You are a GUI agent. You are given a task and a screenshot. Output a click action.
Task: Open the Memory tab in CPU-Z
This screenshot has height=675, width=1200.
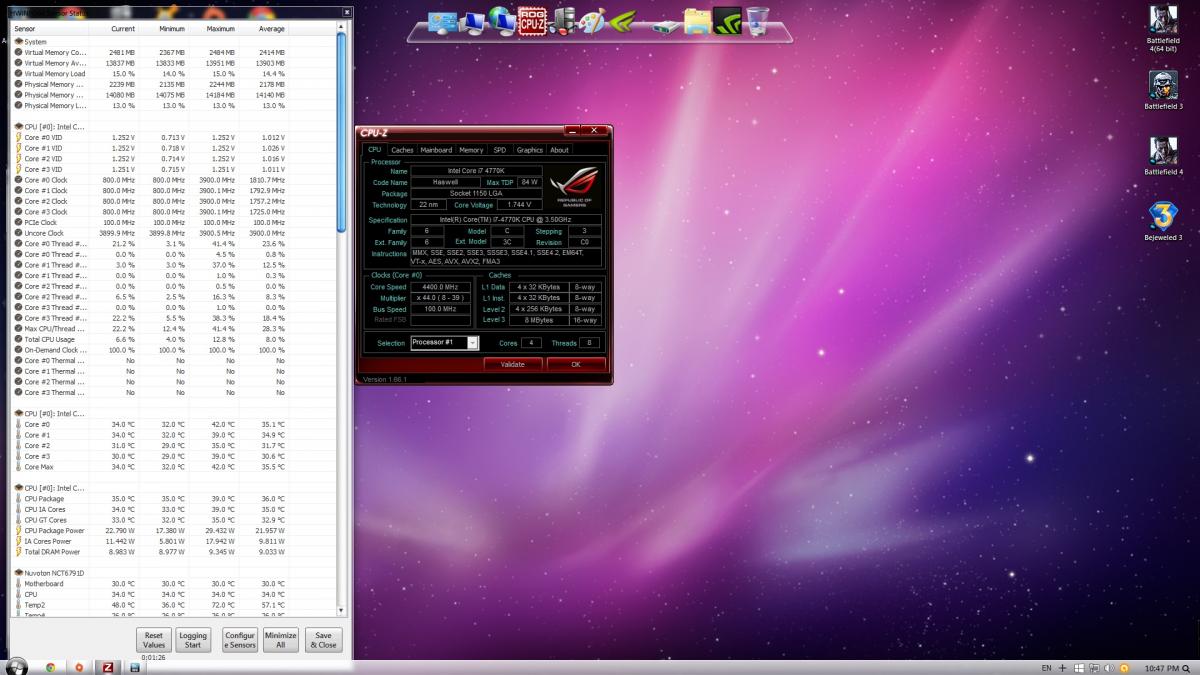pos(471,150)
